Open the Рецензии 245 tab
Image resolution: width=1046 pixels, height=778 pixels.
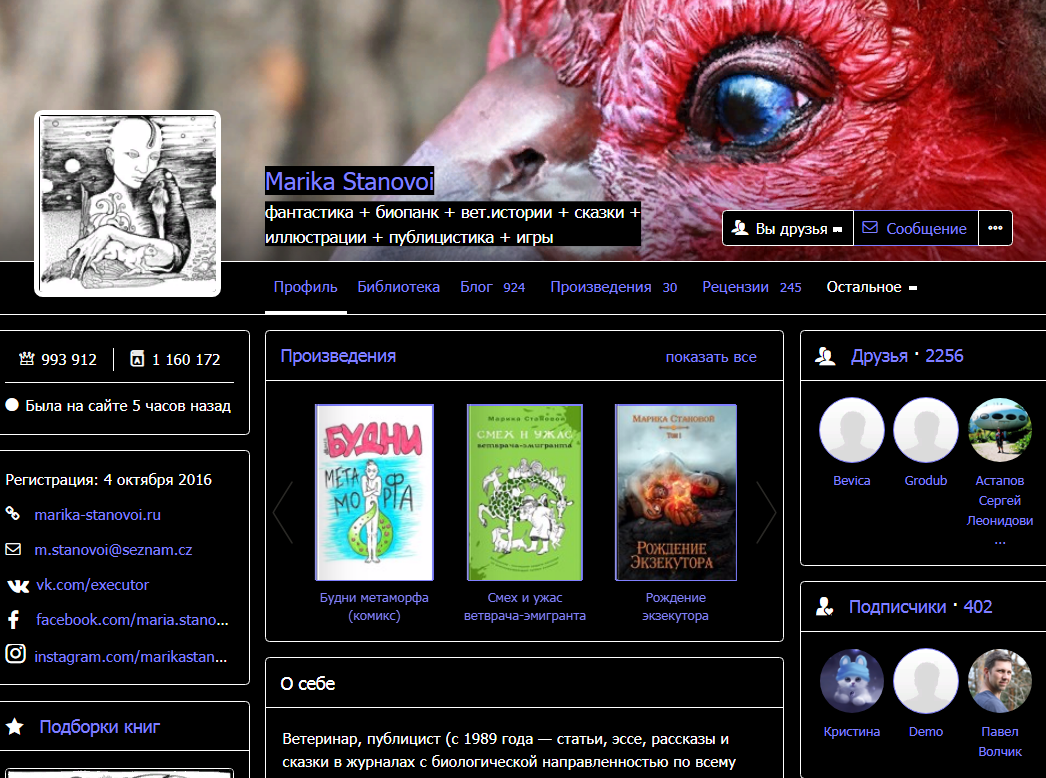pyautogui.click(x=751, y=287)
